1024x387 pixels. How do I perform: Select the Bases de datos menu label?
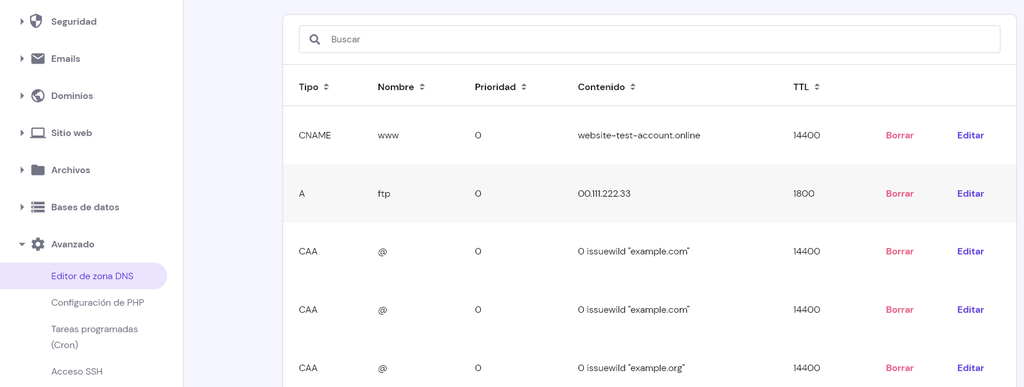(x=85, y=207)
